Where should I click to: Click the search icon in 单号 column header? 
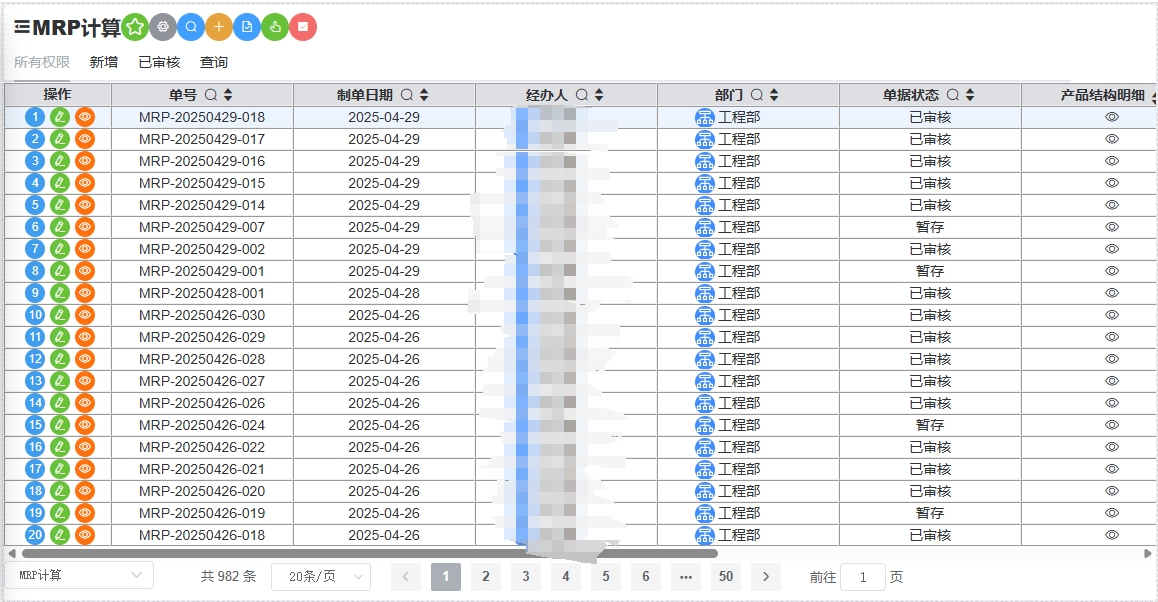click(x=210, y=95)
